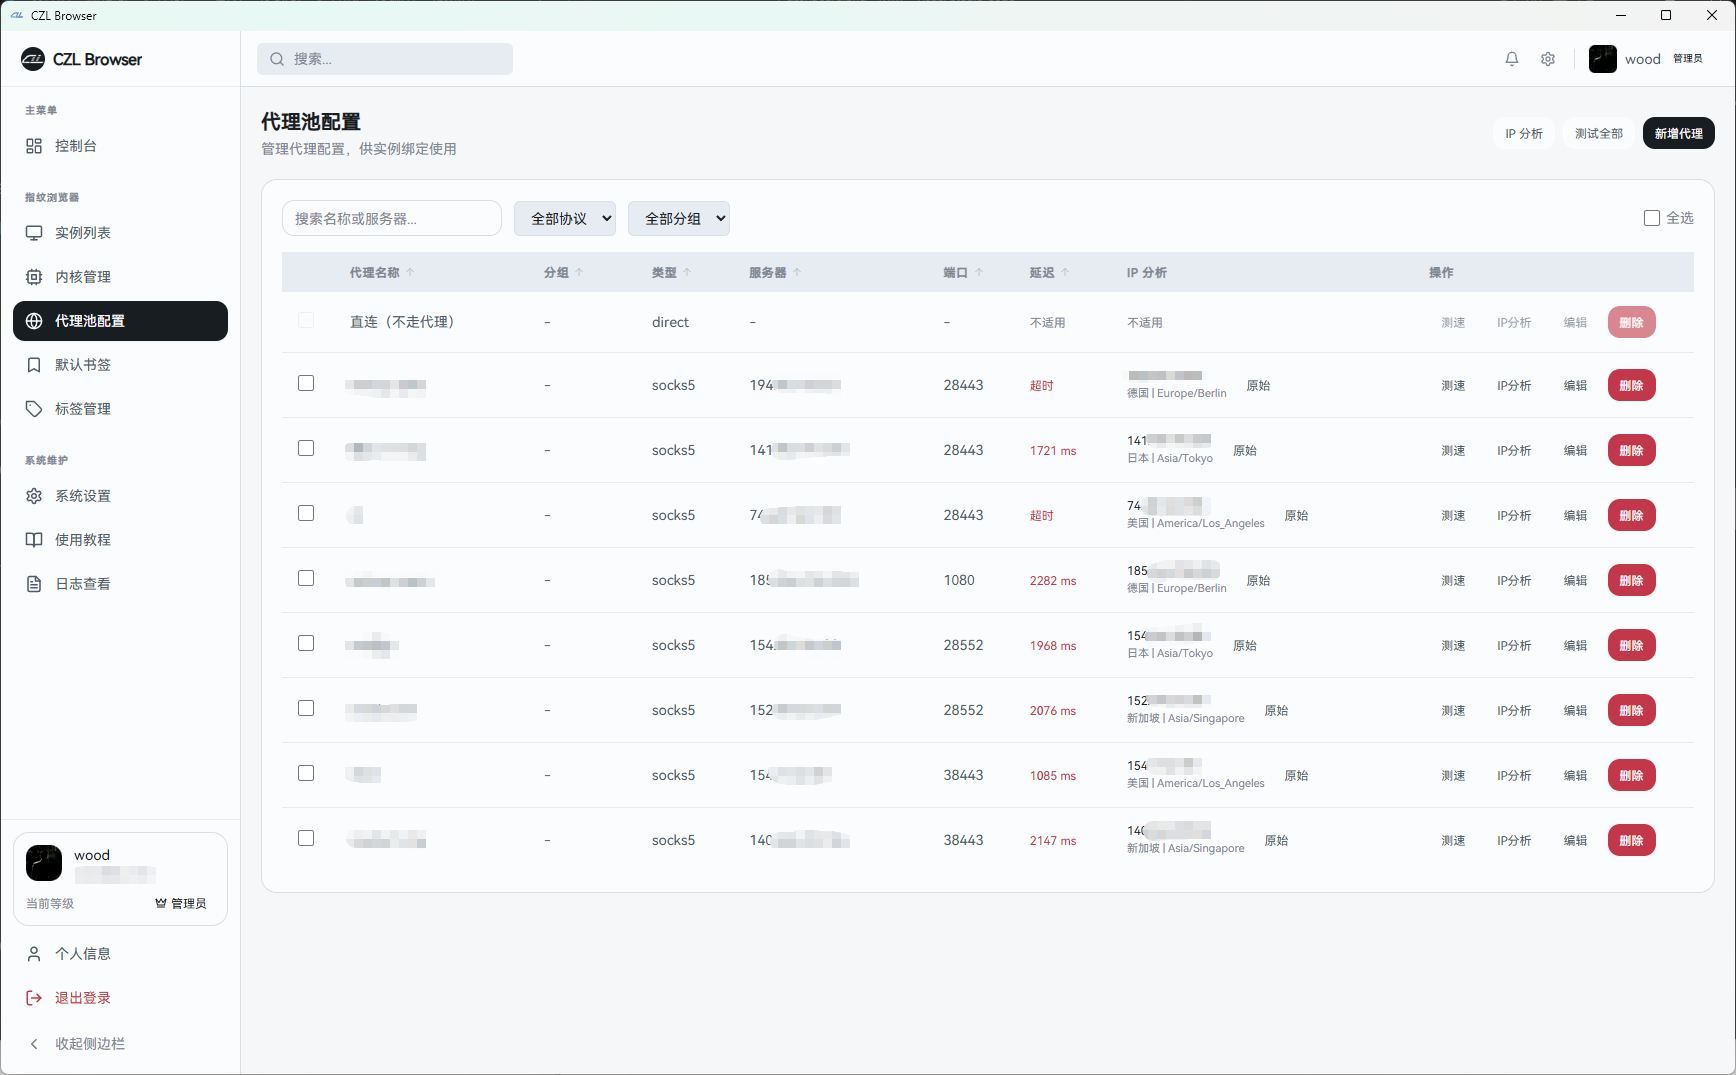Image resolution: width=1736 pixels, height=1075 pixels.
Task: Click 删除 for the 194 server row
Action: (1632, 385)
